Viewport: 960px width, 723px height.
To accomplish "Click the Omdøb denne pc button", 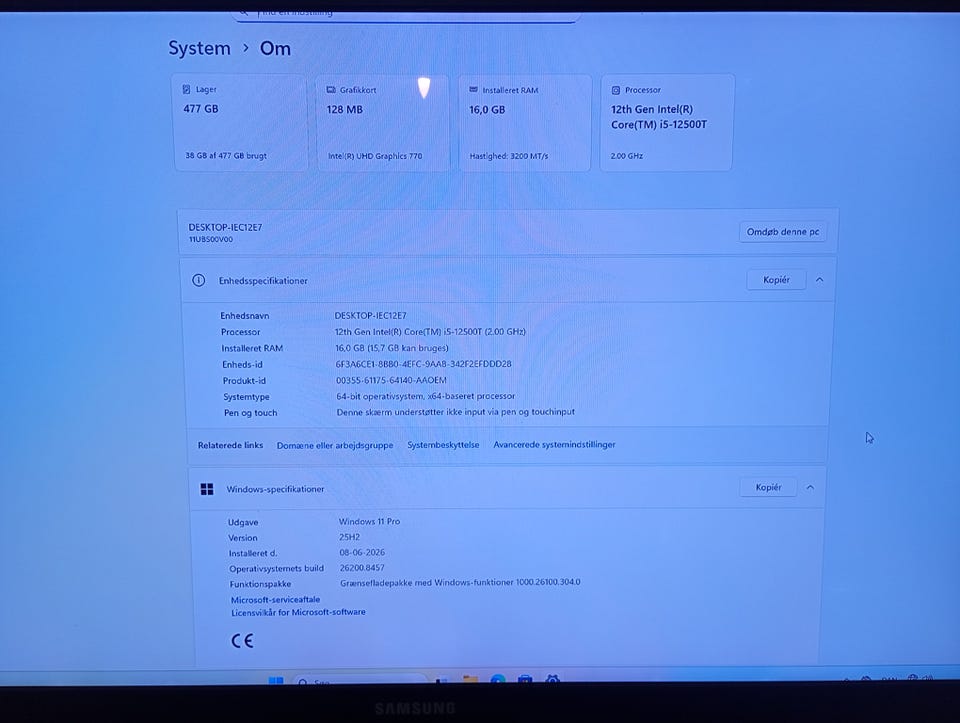I will click(x=782, y=232).
